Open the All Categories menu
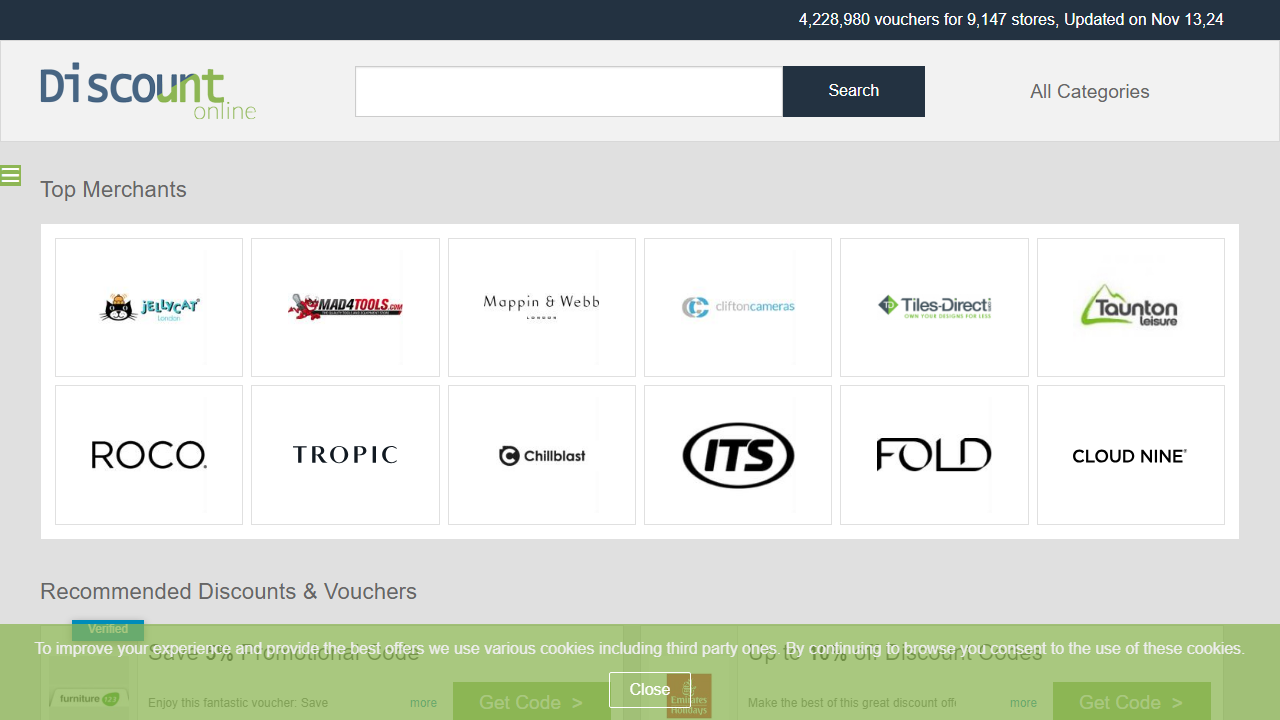 (x=1089, y=92)
